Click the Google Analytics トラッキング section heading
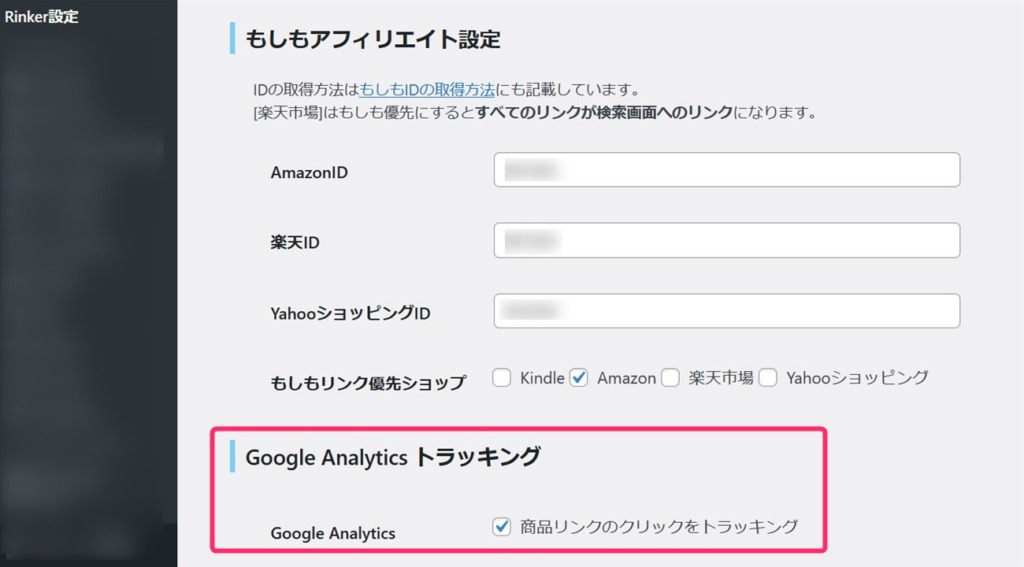1024x567 pixels. tap(392, 457)
